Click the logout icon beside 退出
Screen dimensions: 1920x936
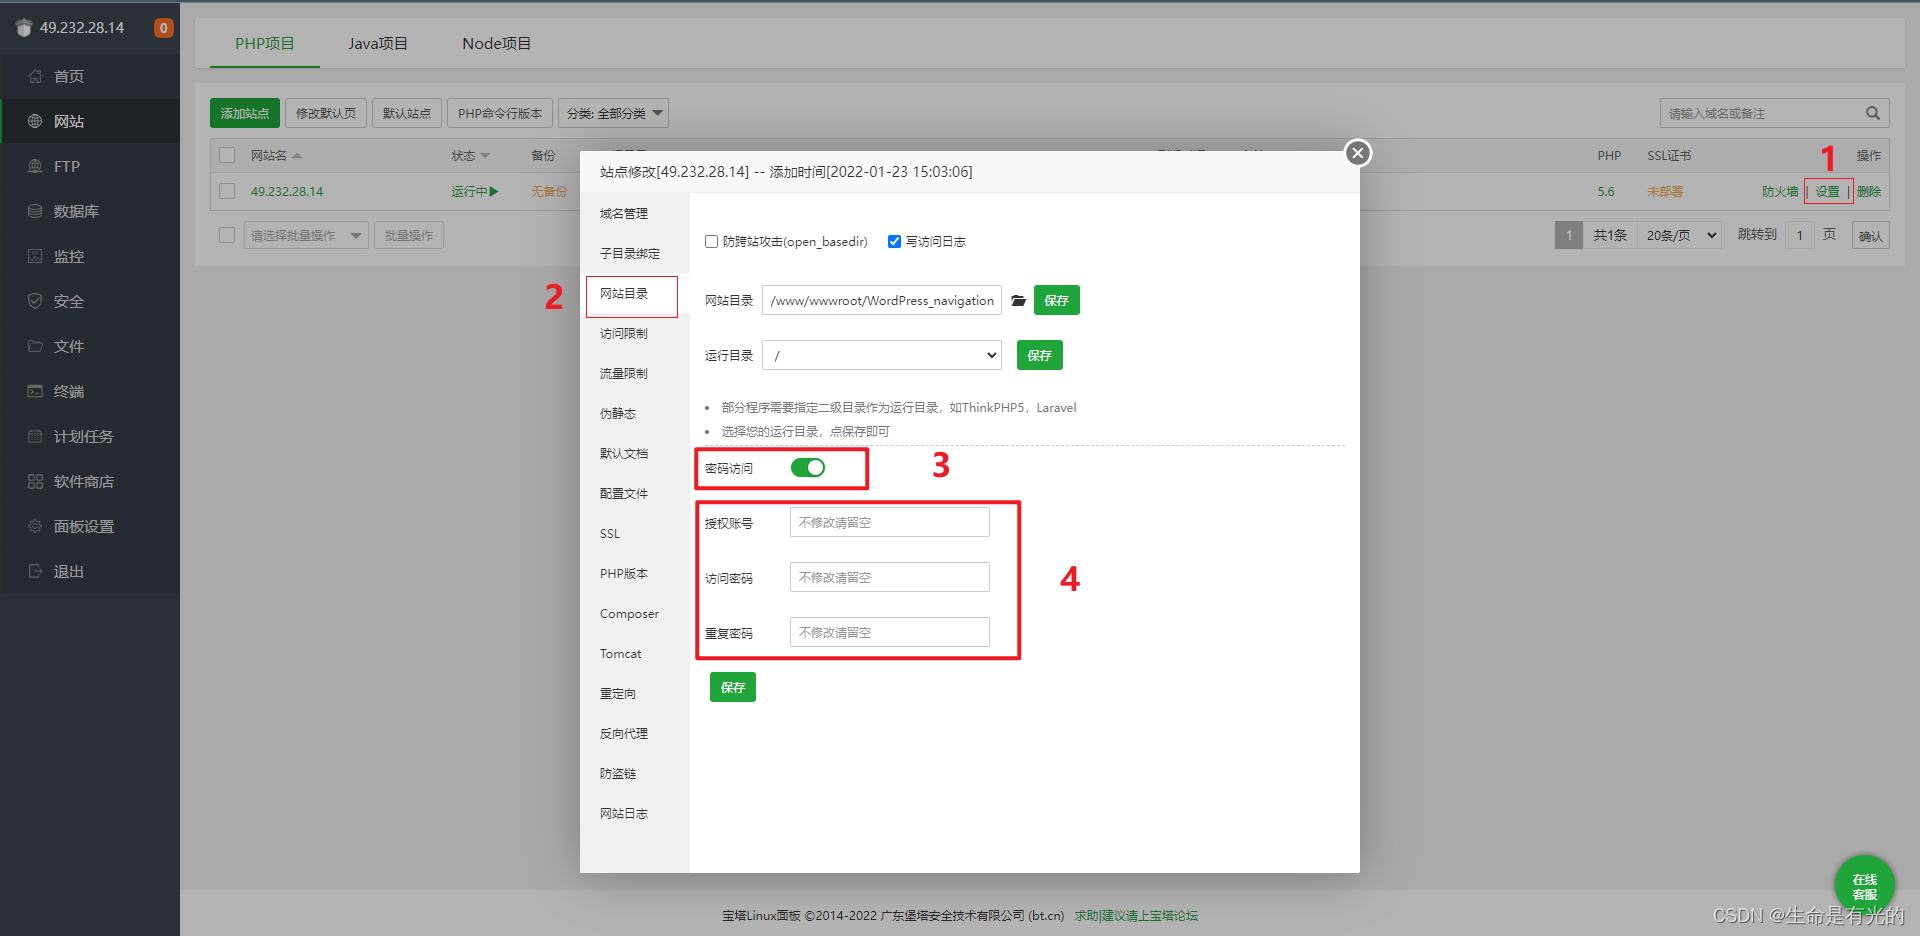tap(35, 571)
